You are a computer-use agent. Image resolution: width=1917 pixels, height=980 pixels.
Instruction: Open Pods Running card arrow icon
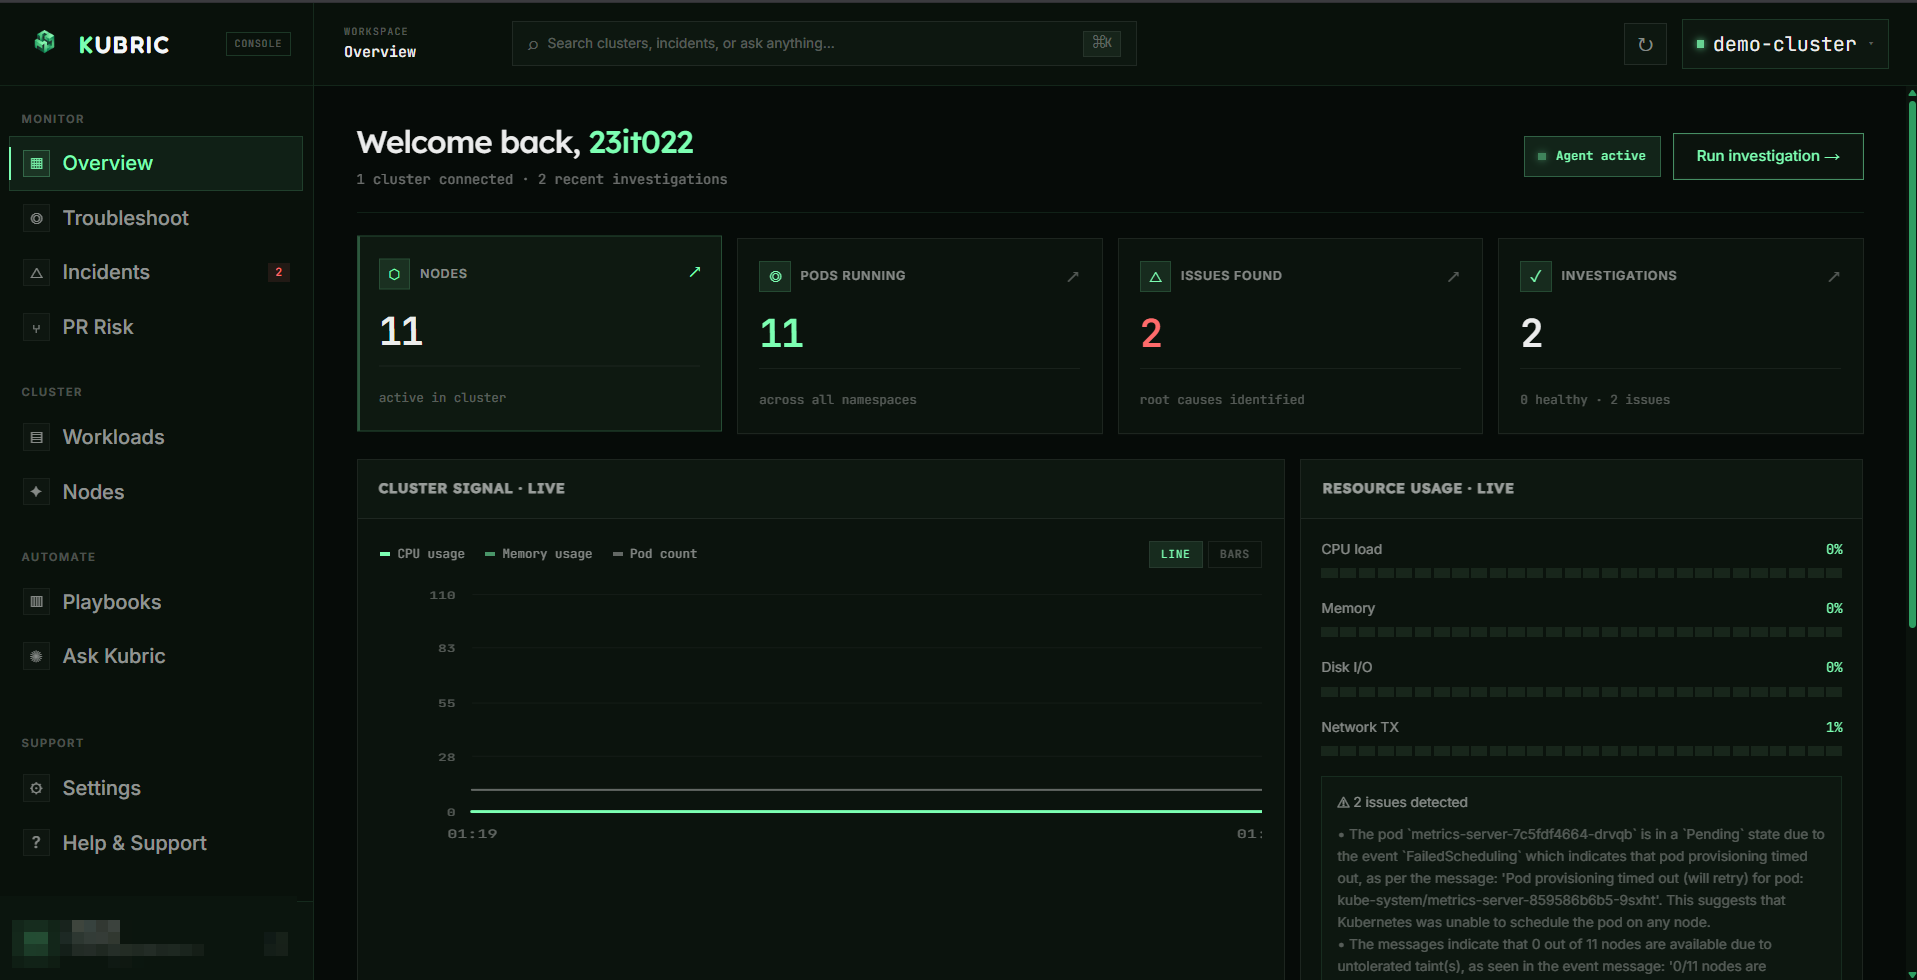(x=1073, y=276)
